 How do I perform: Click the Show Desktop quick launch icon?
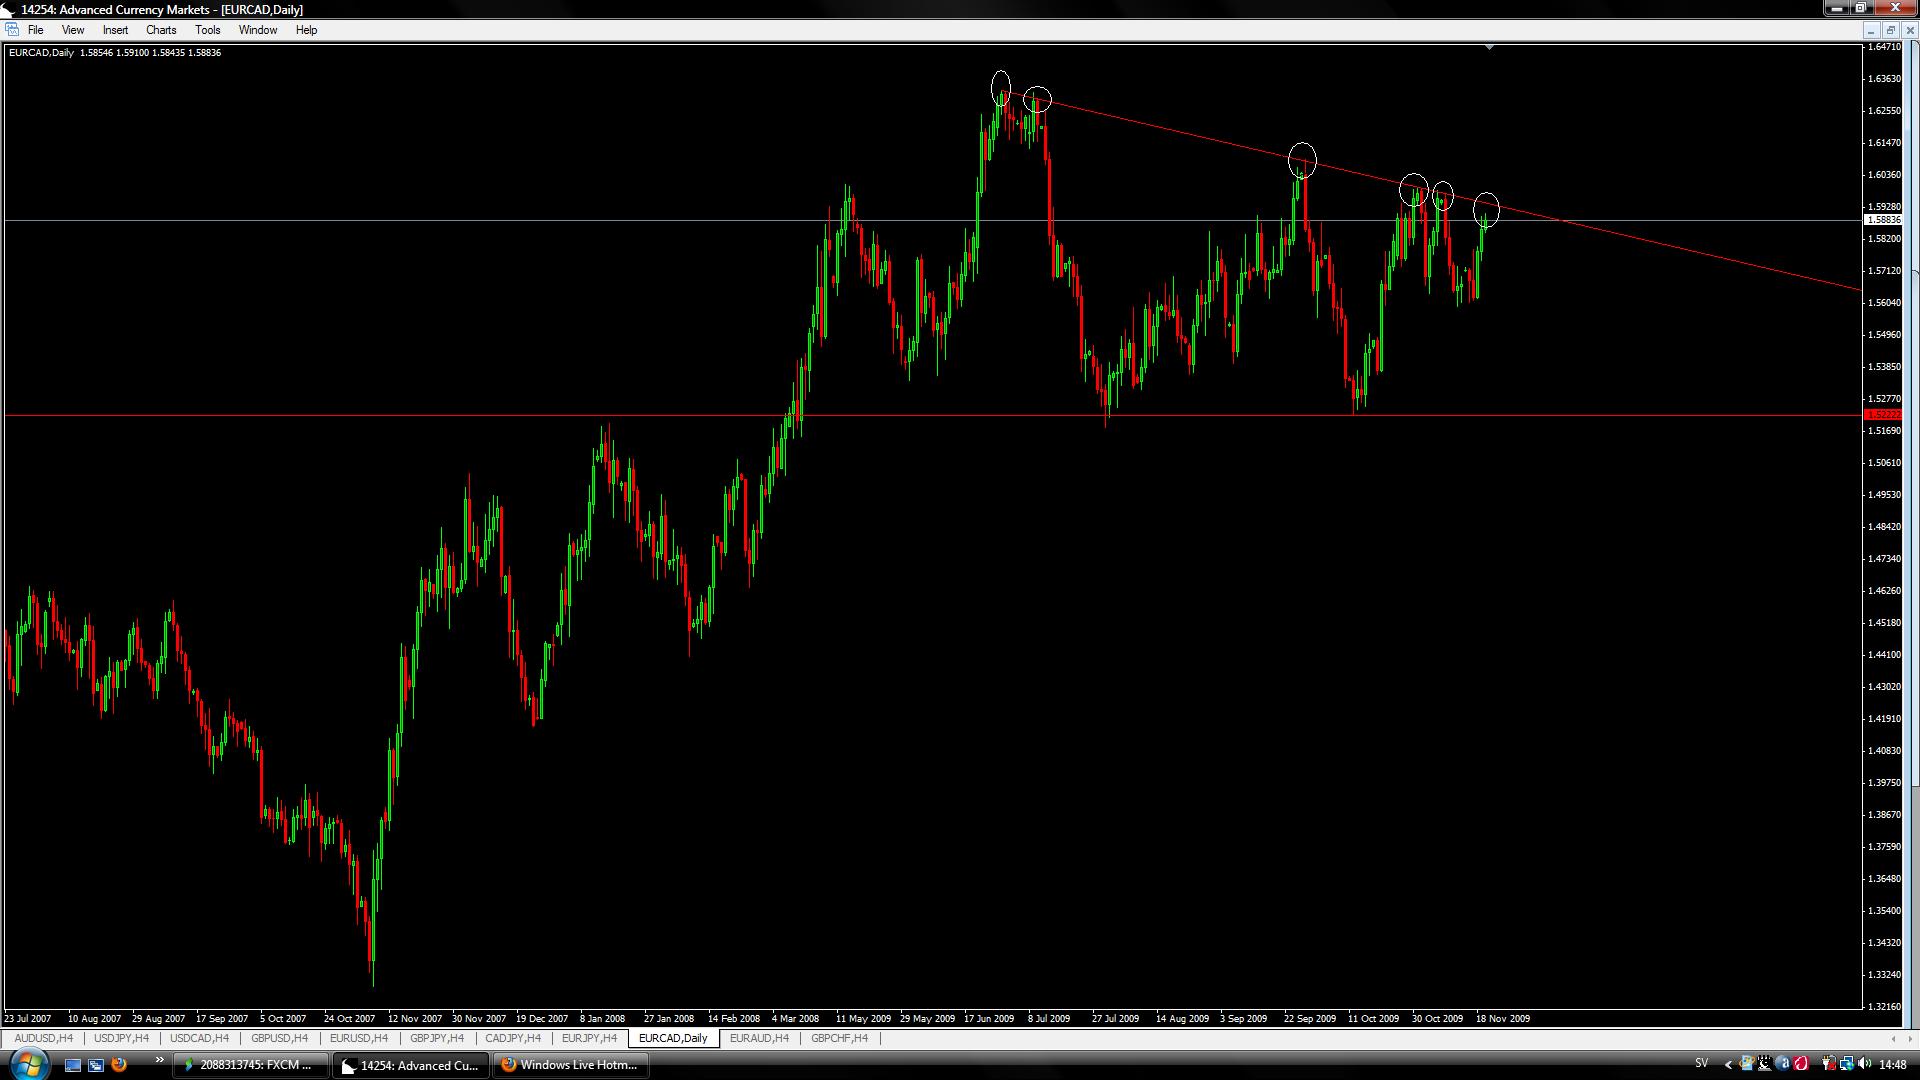[73, 1065]
